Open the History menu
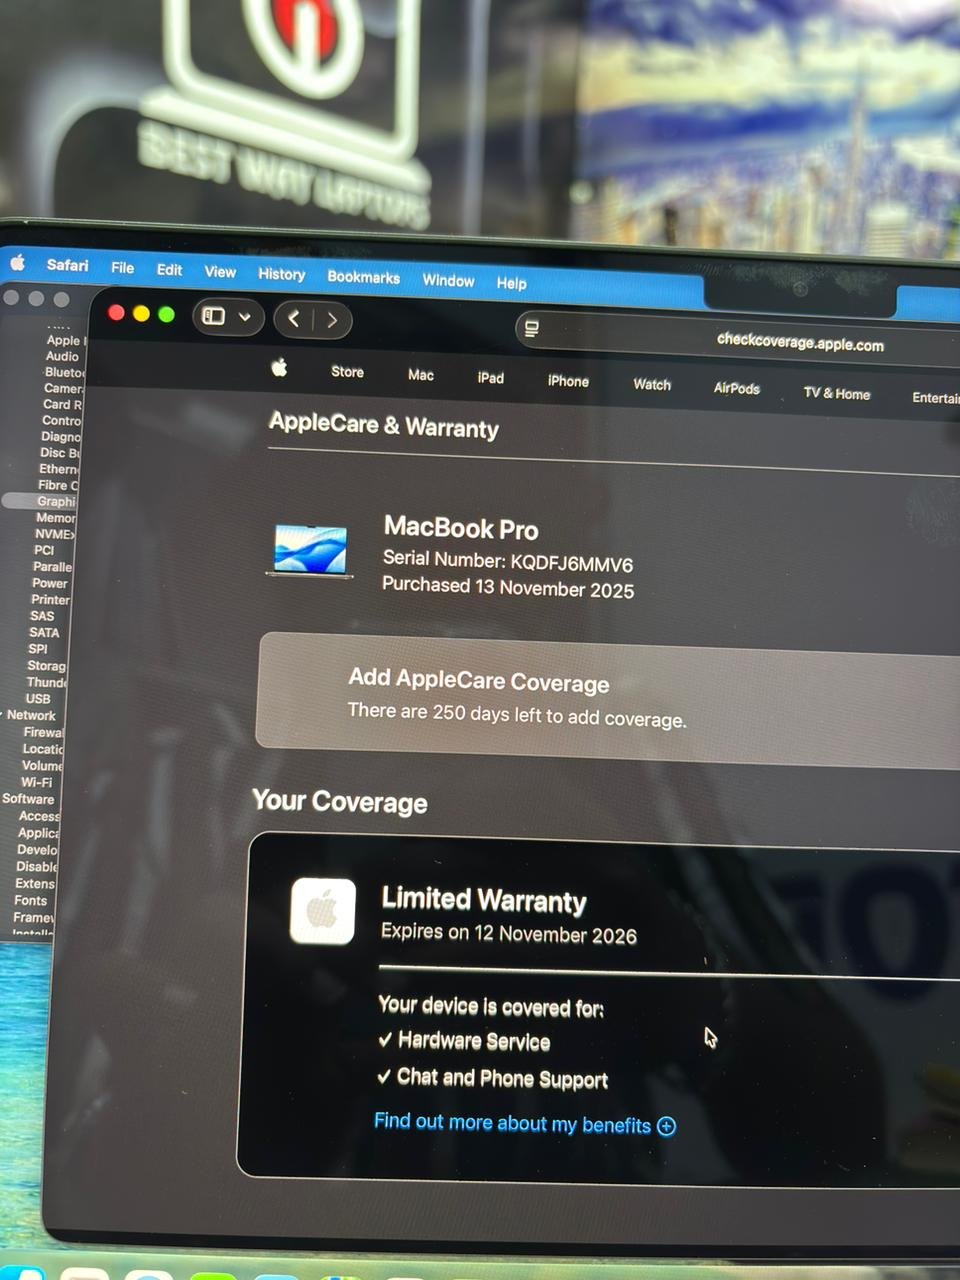The width and height of the screenshot is (960, 1280). click(281, 274)
